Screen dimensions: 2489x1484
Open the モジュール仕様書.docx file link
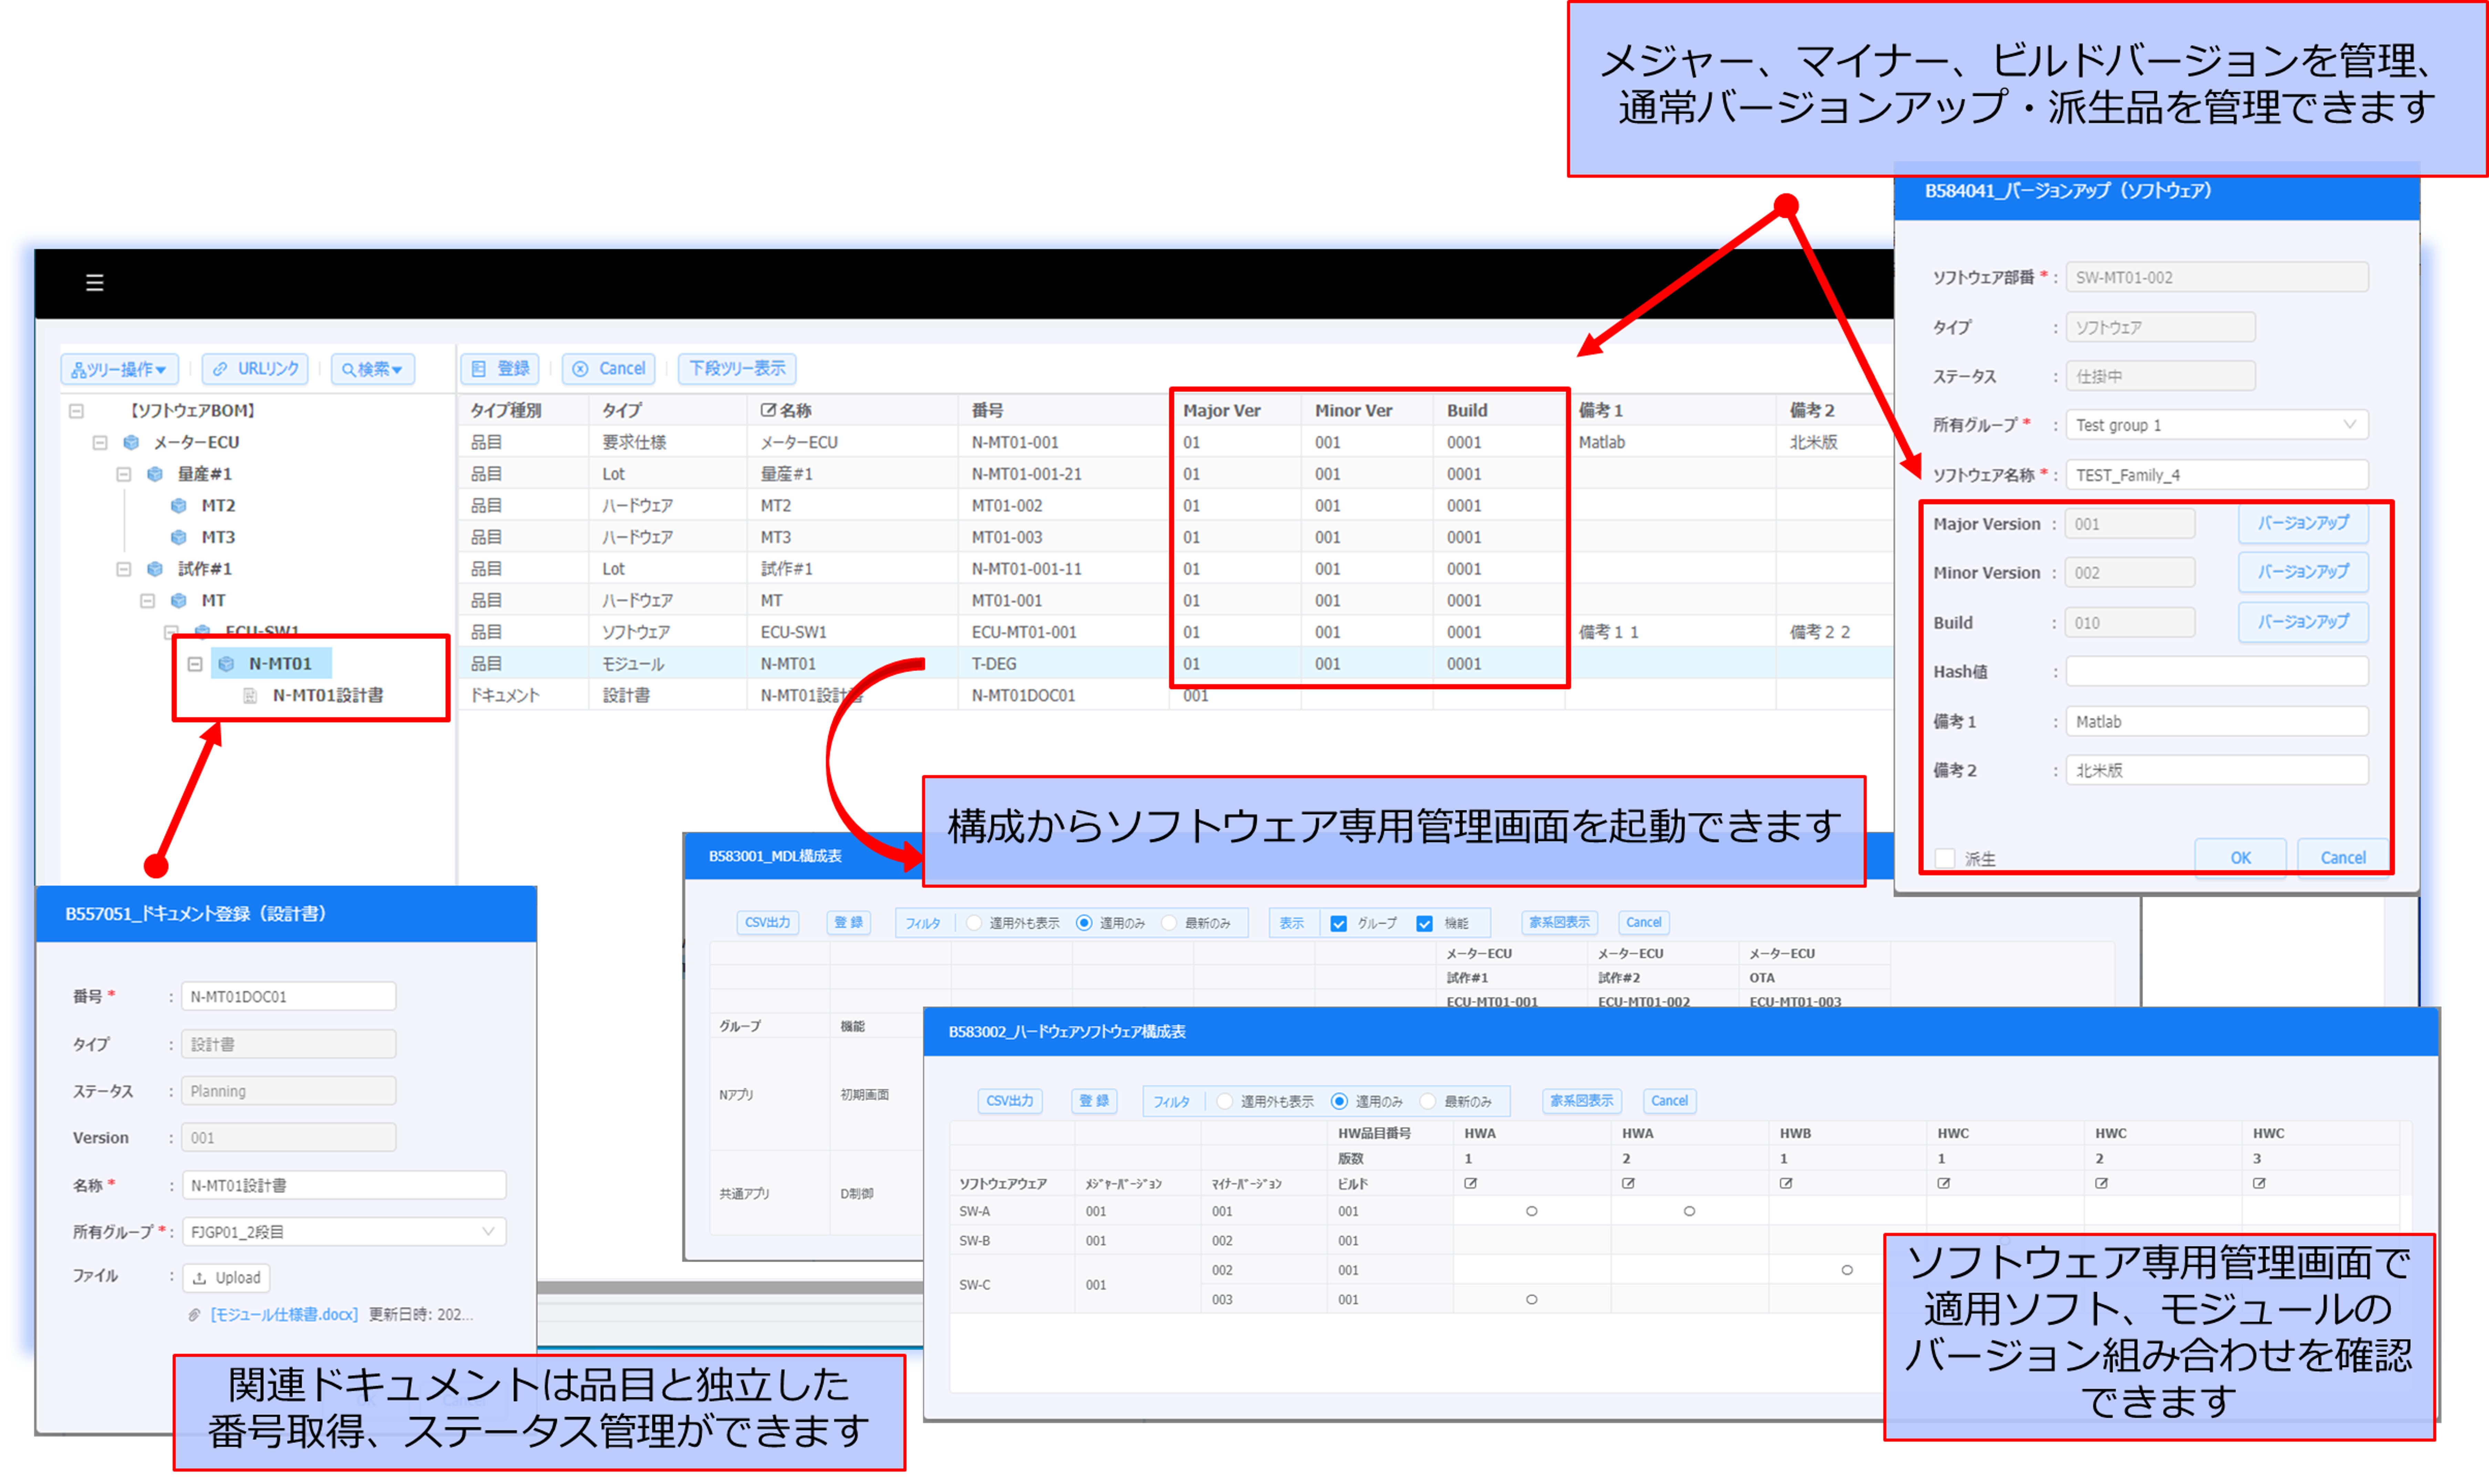[284, 1315]
